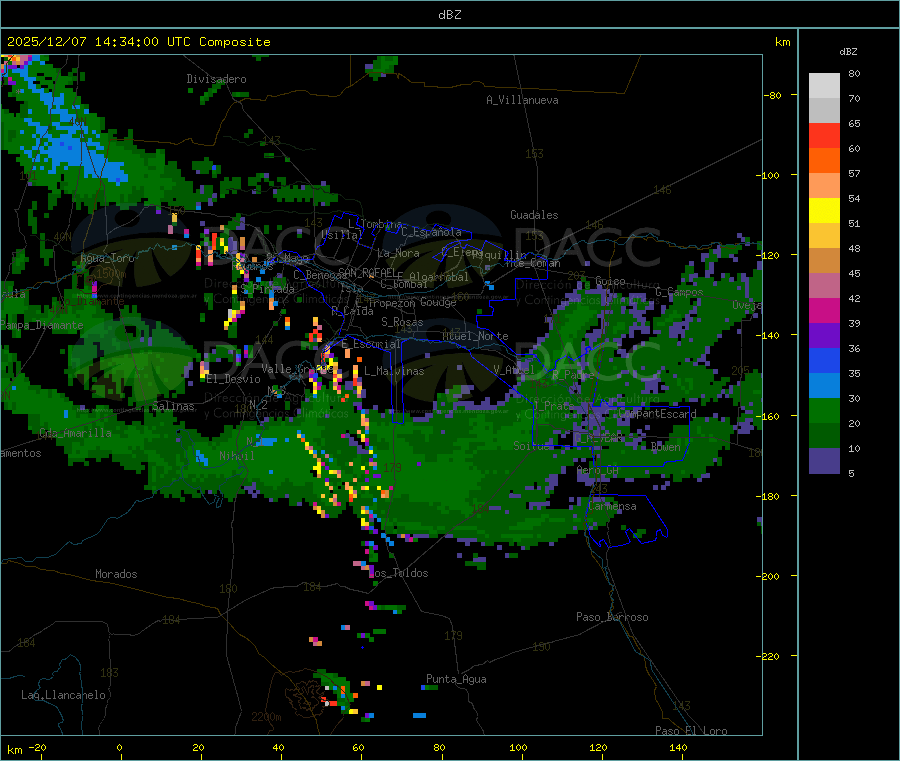
Task: Click the gray 65-70 dBZ legend swatch
Action: (x=824, y=111)
